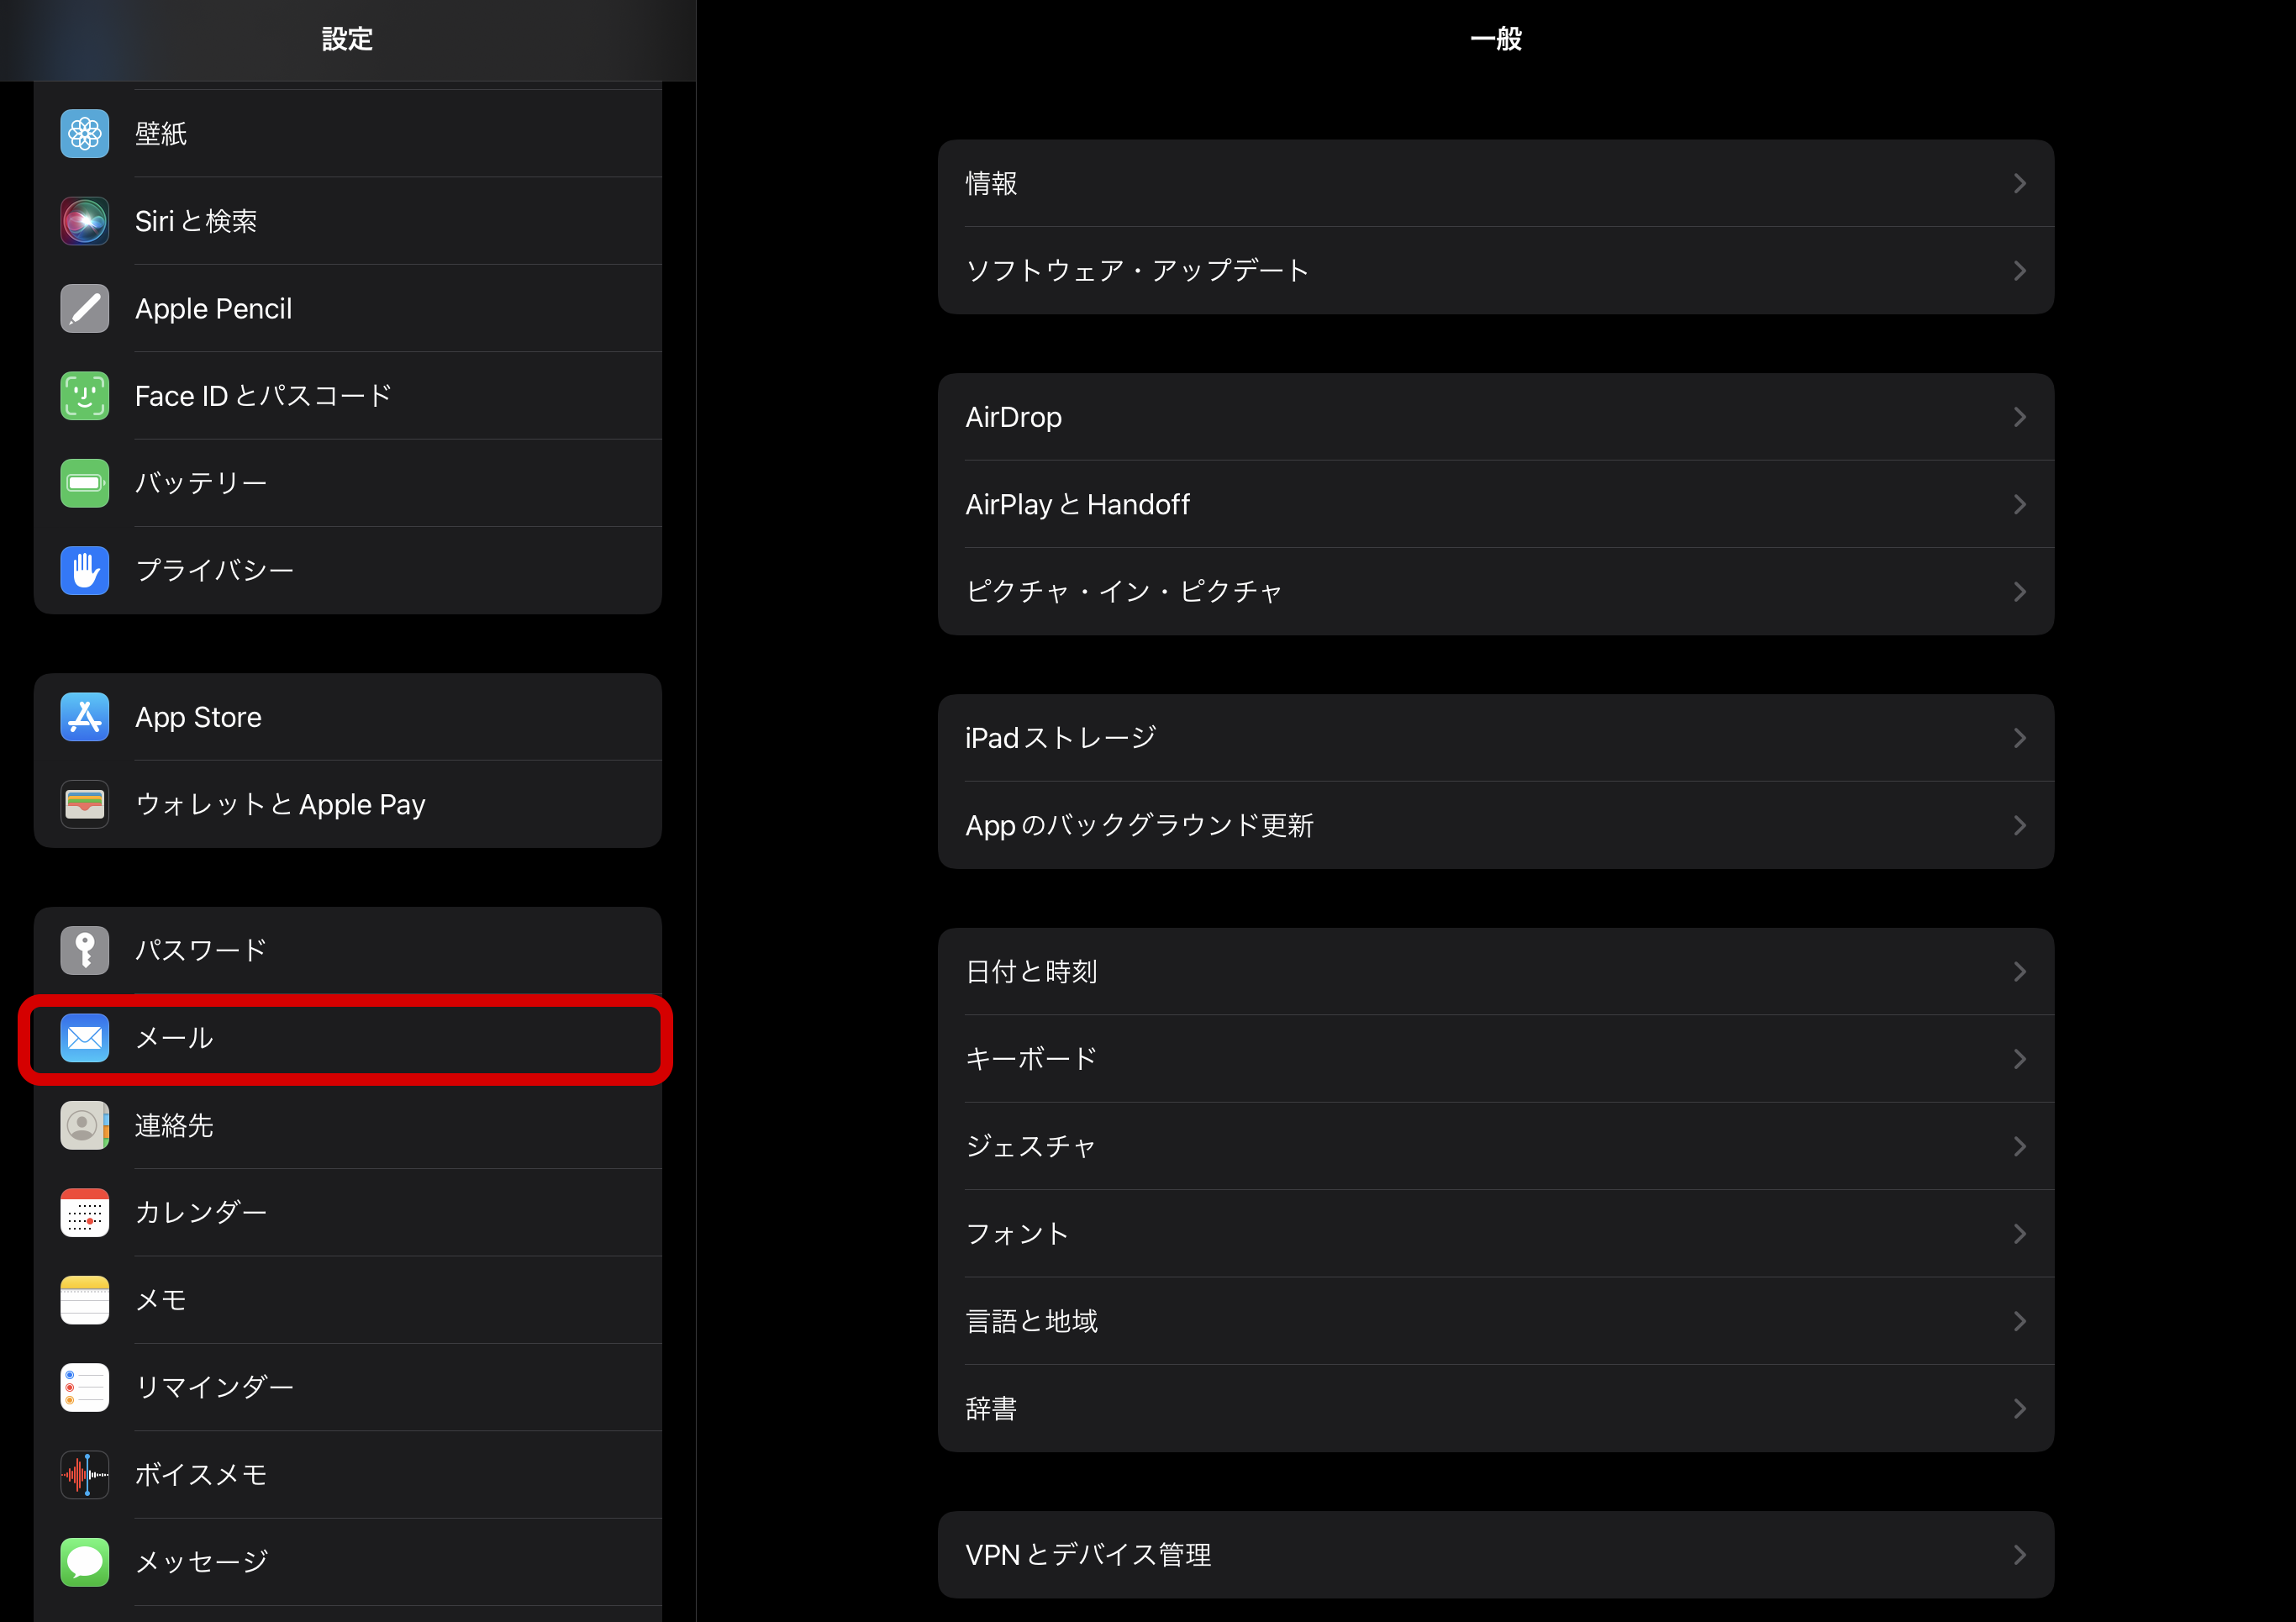Image resolution: width=2296 pixels, height=1622 pixels.
Task: Expand the キーボード row chevron
Action: (x=2019, y=1058)
